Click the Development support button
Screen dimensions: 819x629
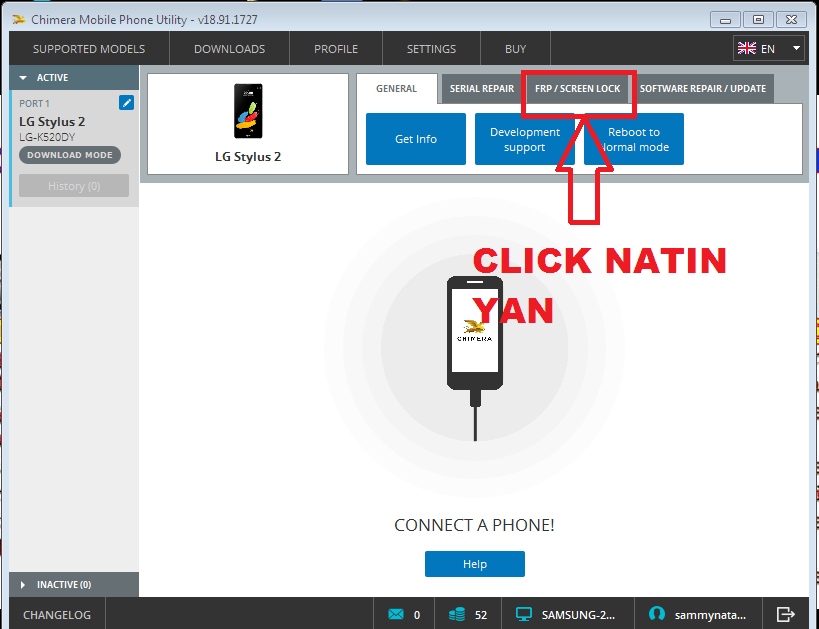[x=524, y=139]
